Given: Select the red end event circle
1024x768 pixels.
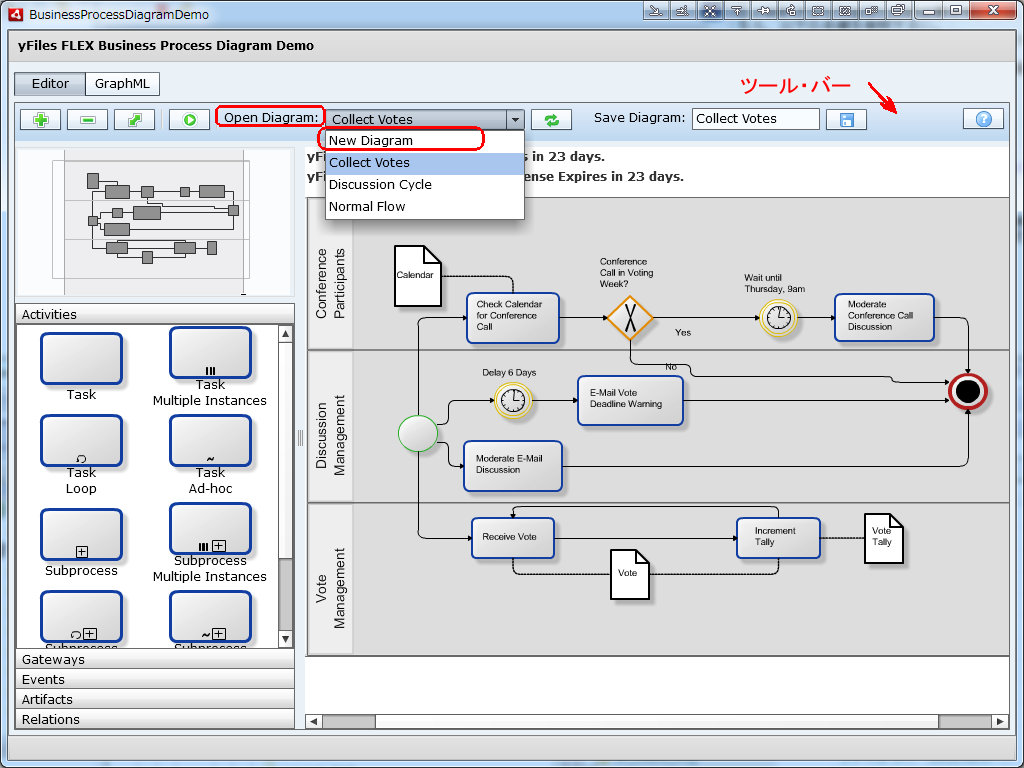Looking at the screenshot, I should (x=968, y=392).
